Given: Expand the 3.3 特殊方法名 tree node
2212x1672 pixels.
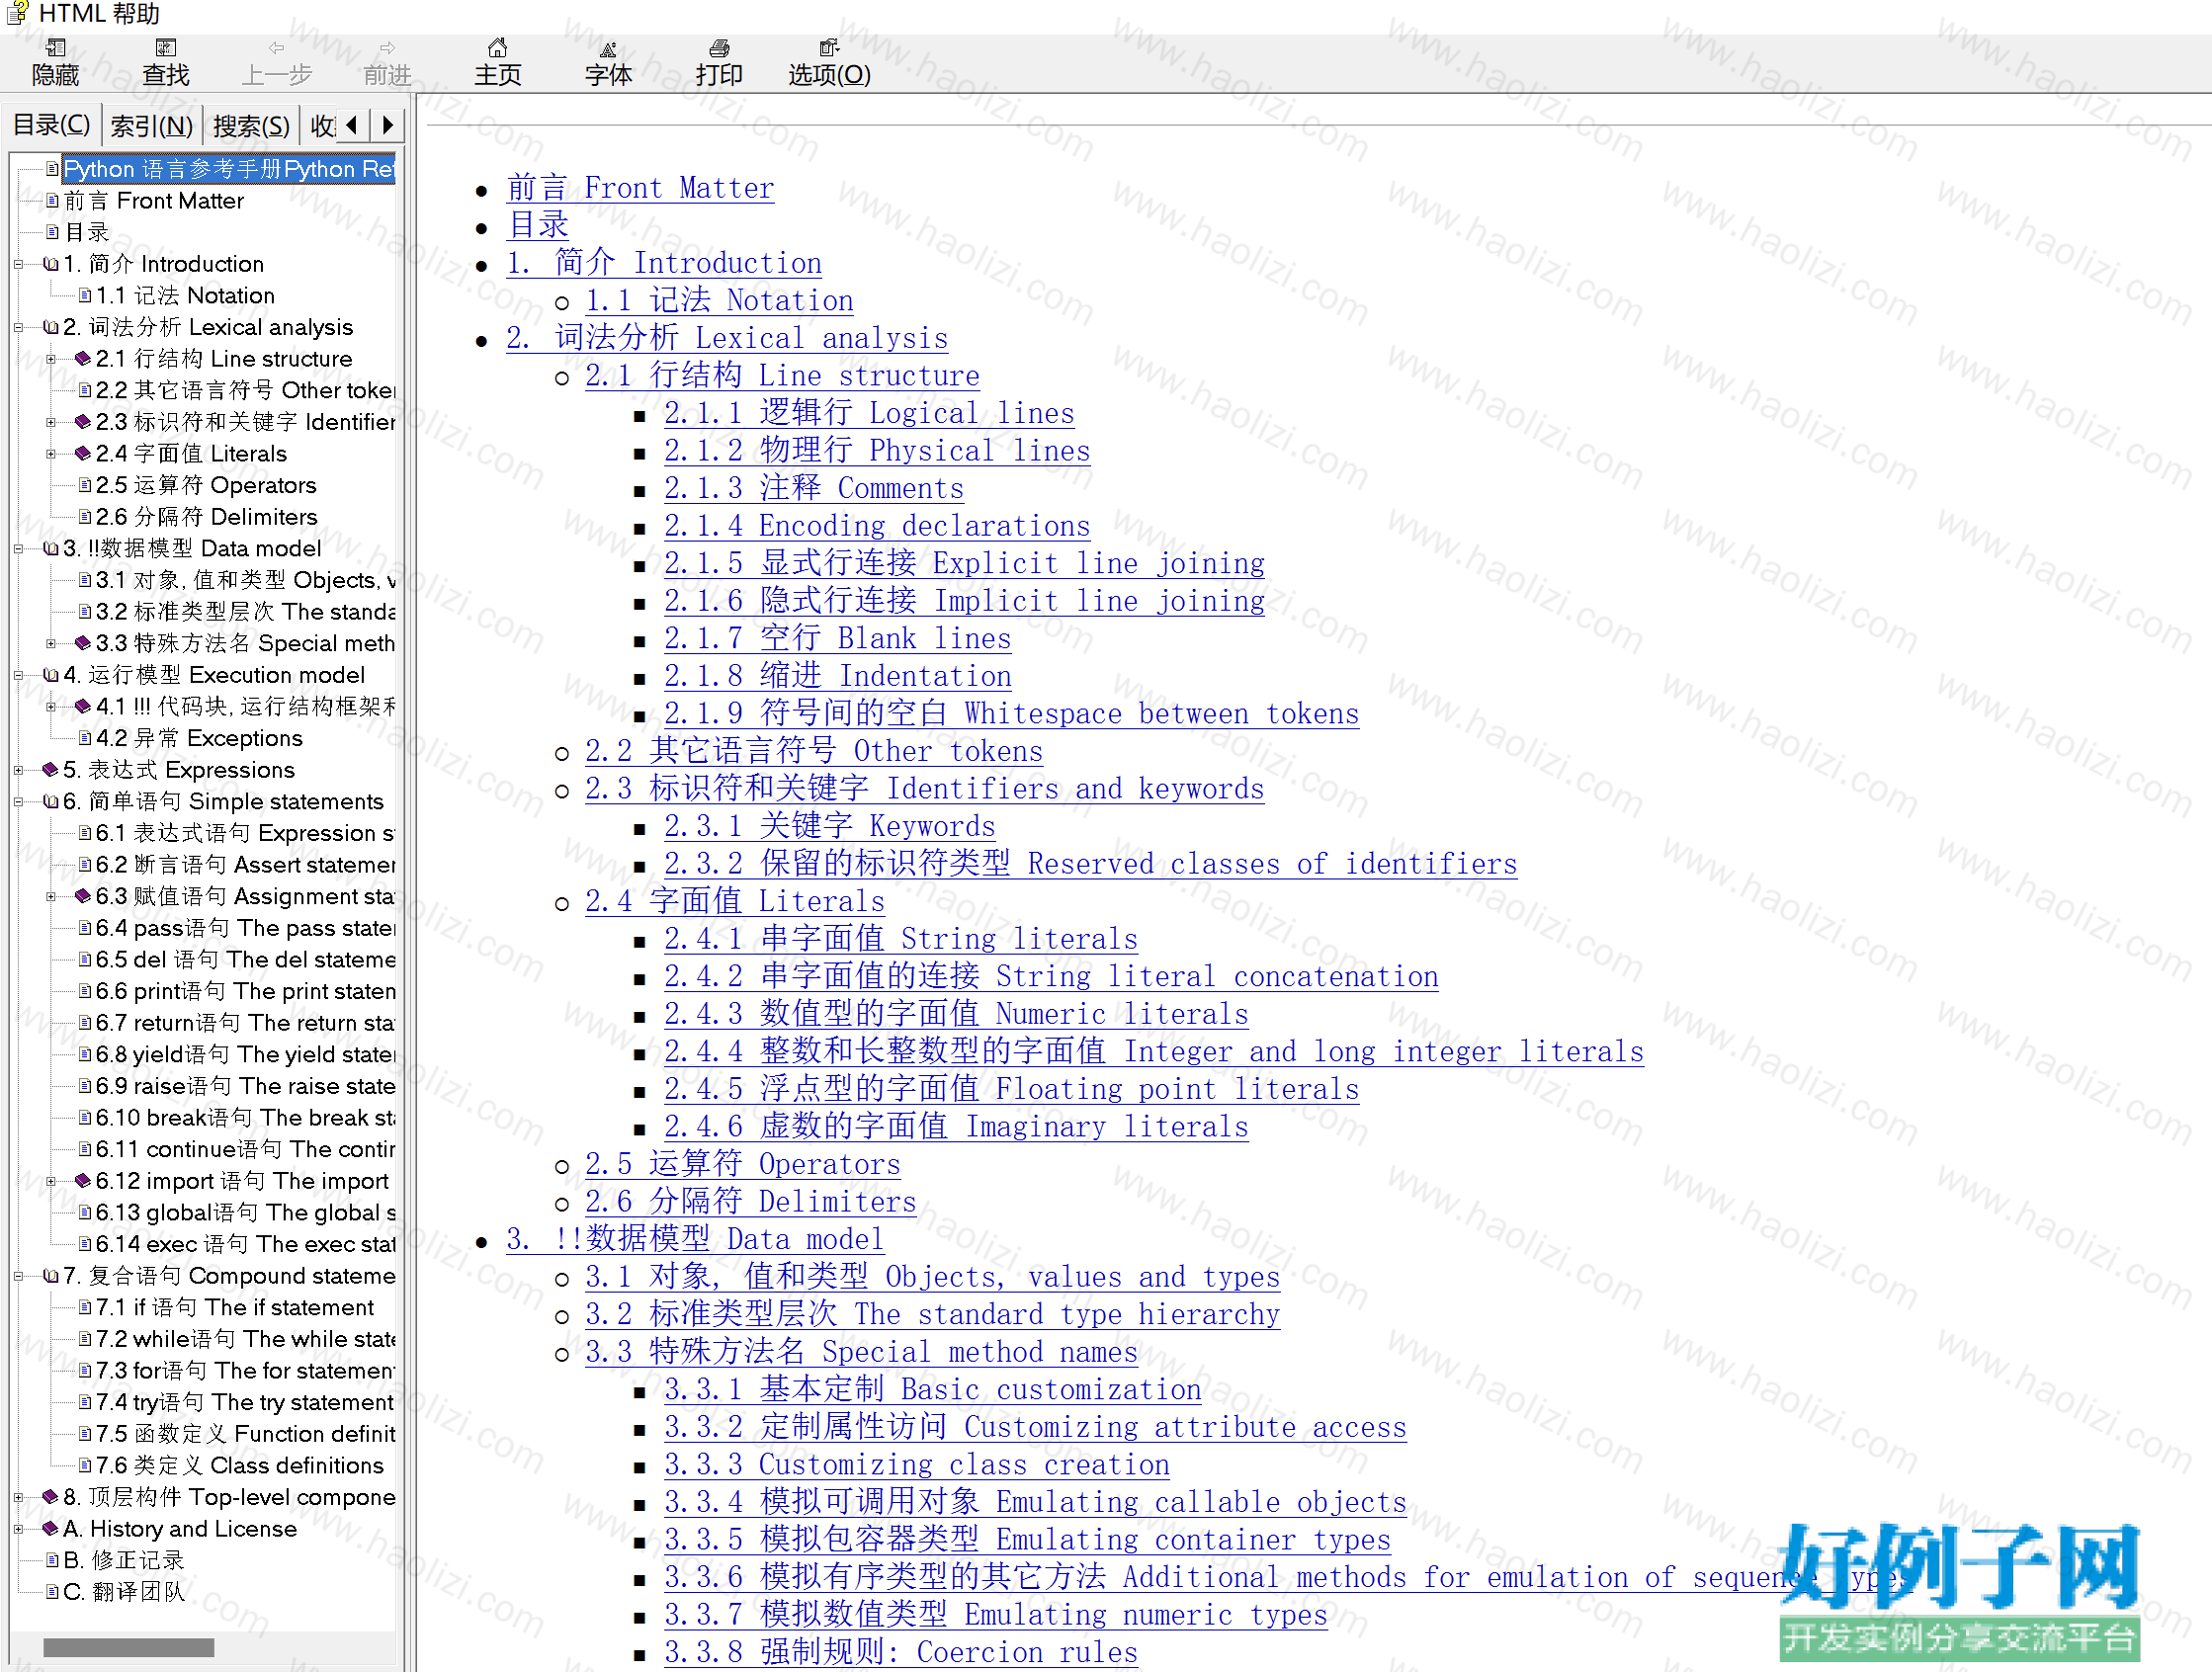Looking at the screenshot, I should 51,644.
